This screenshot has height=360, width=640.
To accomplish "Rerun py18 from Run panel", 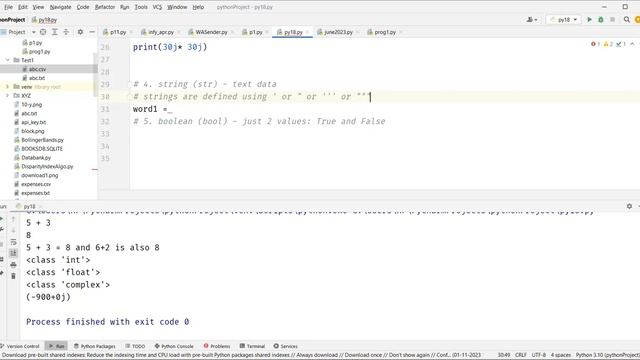I will (x=1, y=219).
